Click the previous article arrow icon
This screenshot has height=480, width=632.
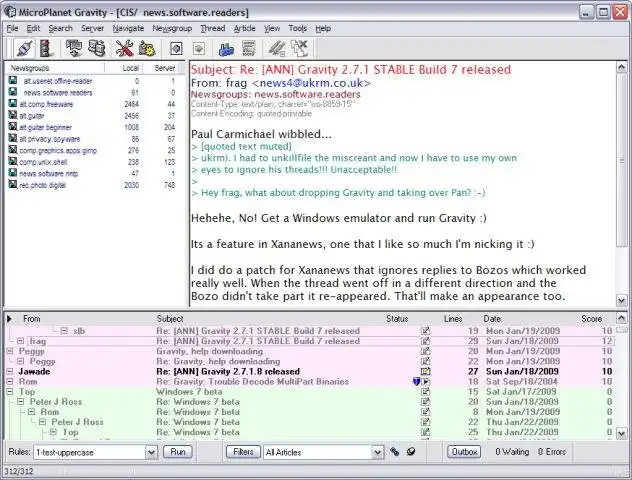[176, 49]
